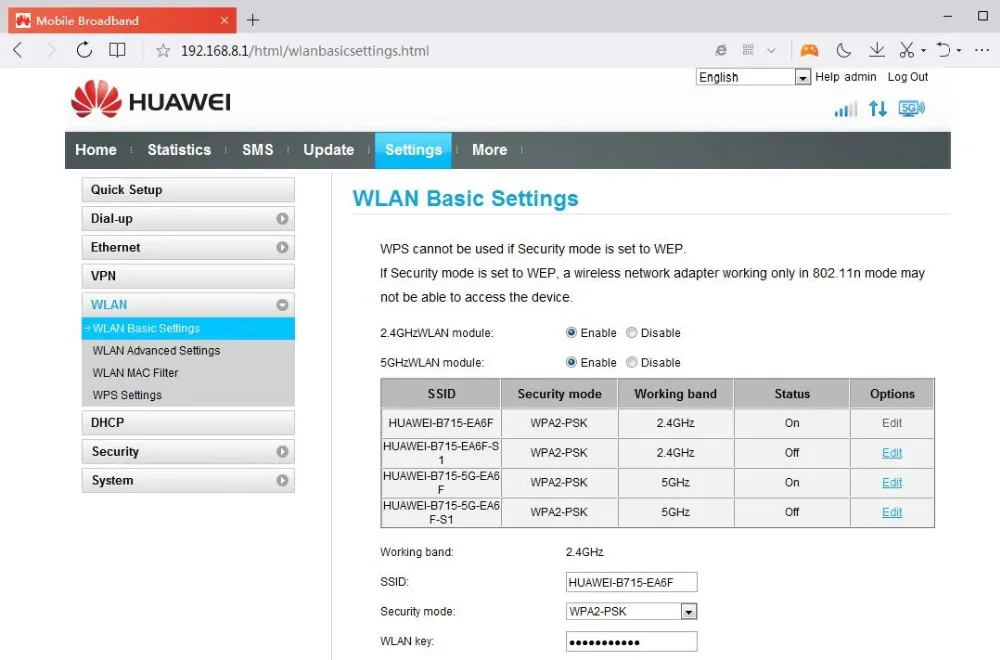Click the WLAN Basic Settings heading
Screen dimensions: 1000x660
466,199
